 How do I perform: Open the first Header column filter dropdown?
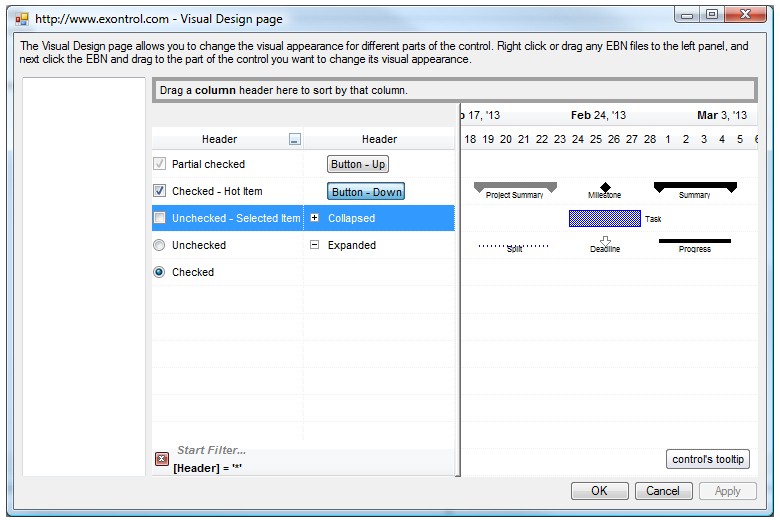tap(294, 140)
